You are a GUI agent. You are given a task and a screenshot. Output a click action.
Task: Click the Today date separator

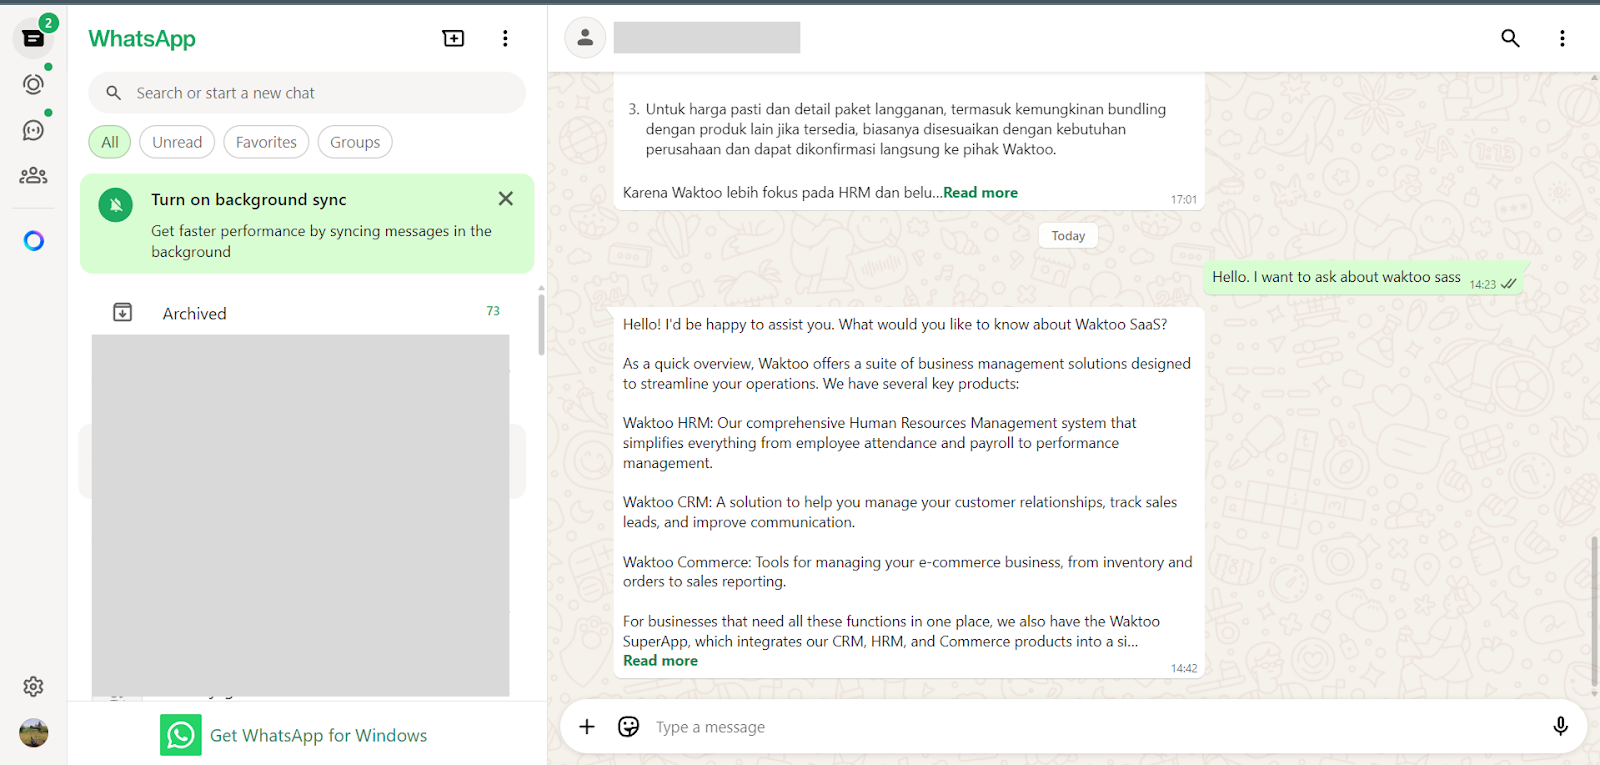1068,236
